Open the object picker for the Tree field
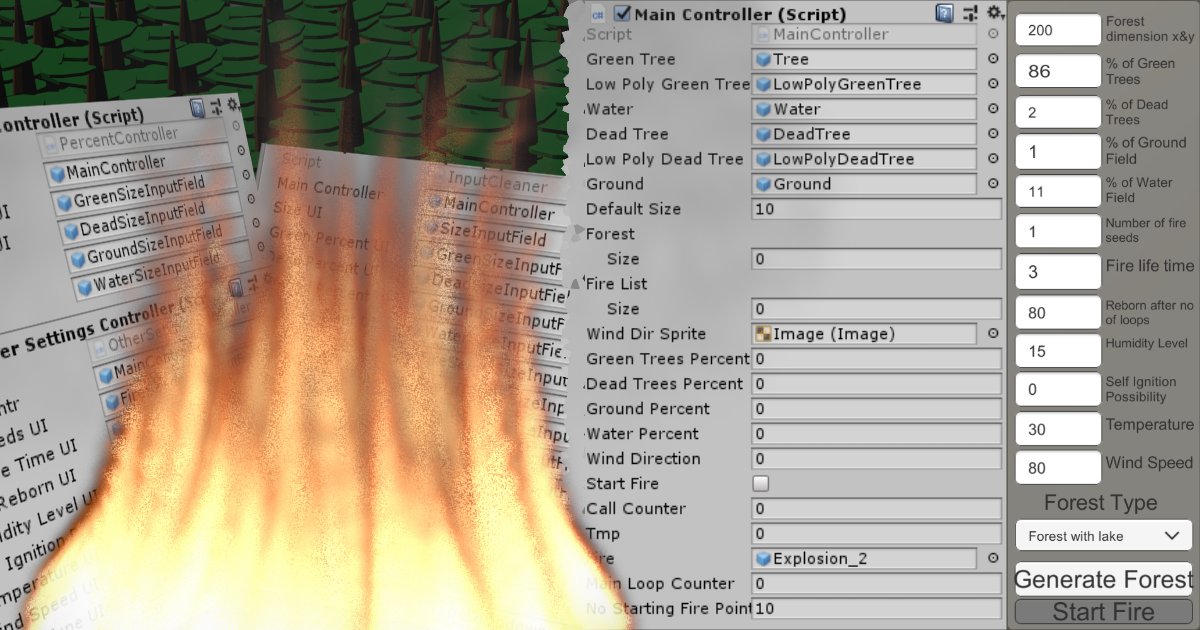 994,59
